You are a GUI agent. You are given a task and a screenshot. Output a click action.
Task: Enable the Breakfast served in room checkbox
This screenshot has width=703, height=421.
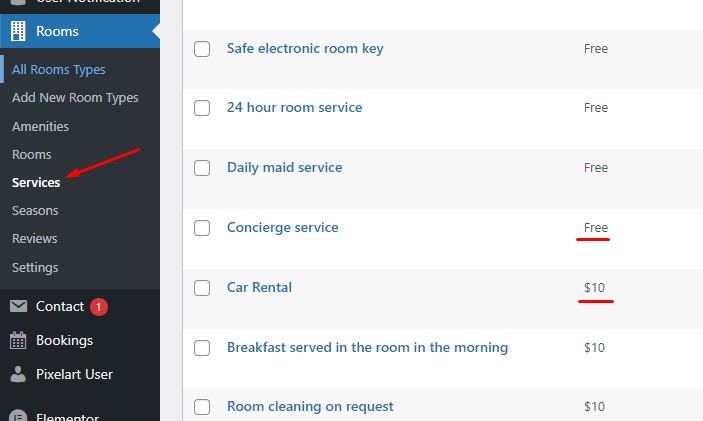coord(202,348)
